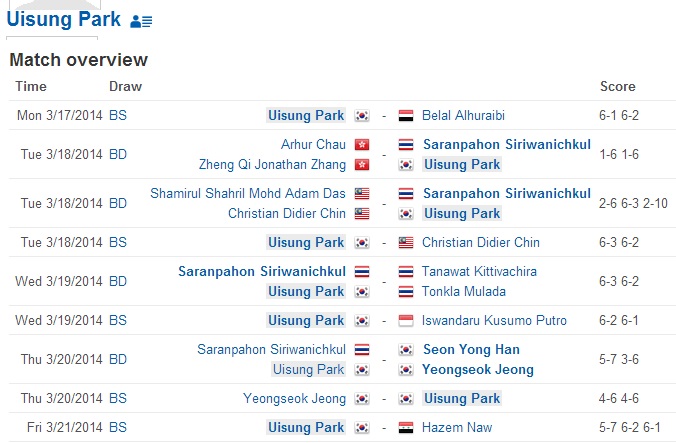Select the BD draw link on Wed 3/19/2014

point(118,281)
